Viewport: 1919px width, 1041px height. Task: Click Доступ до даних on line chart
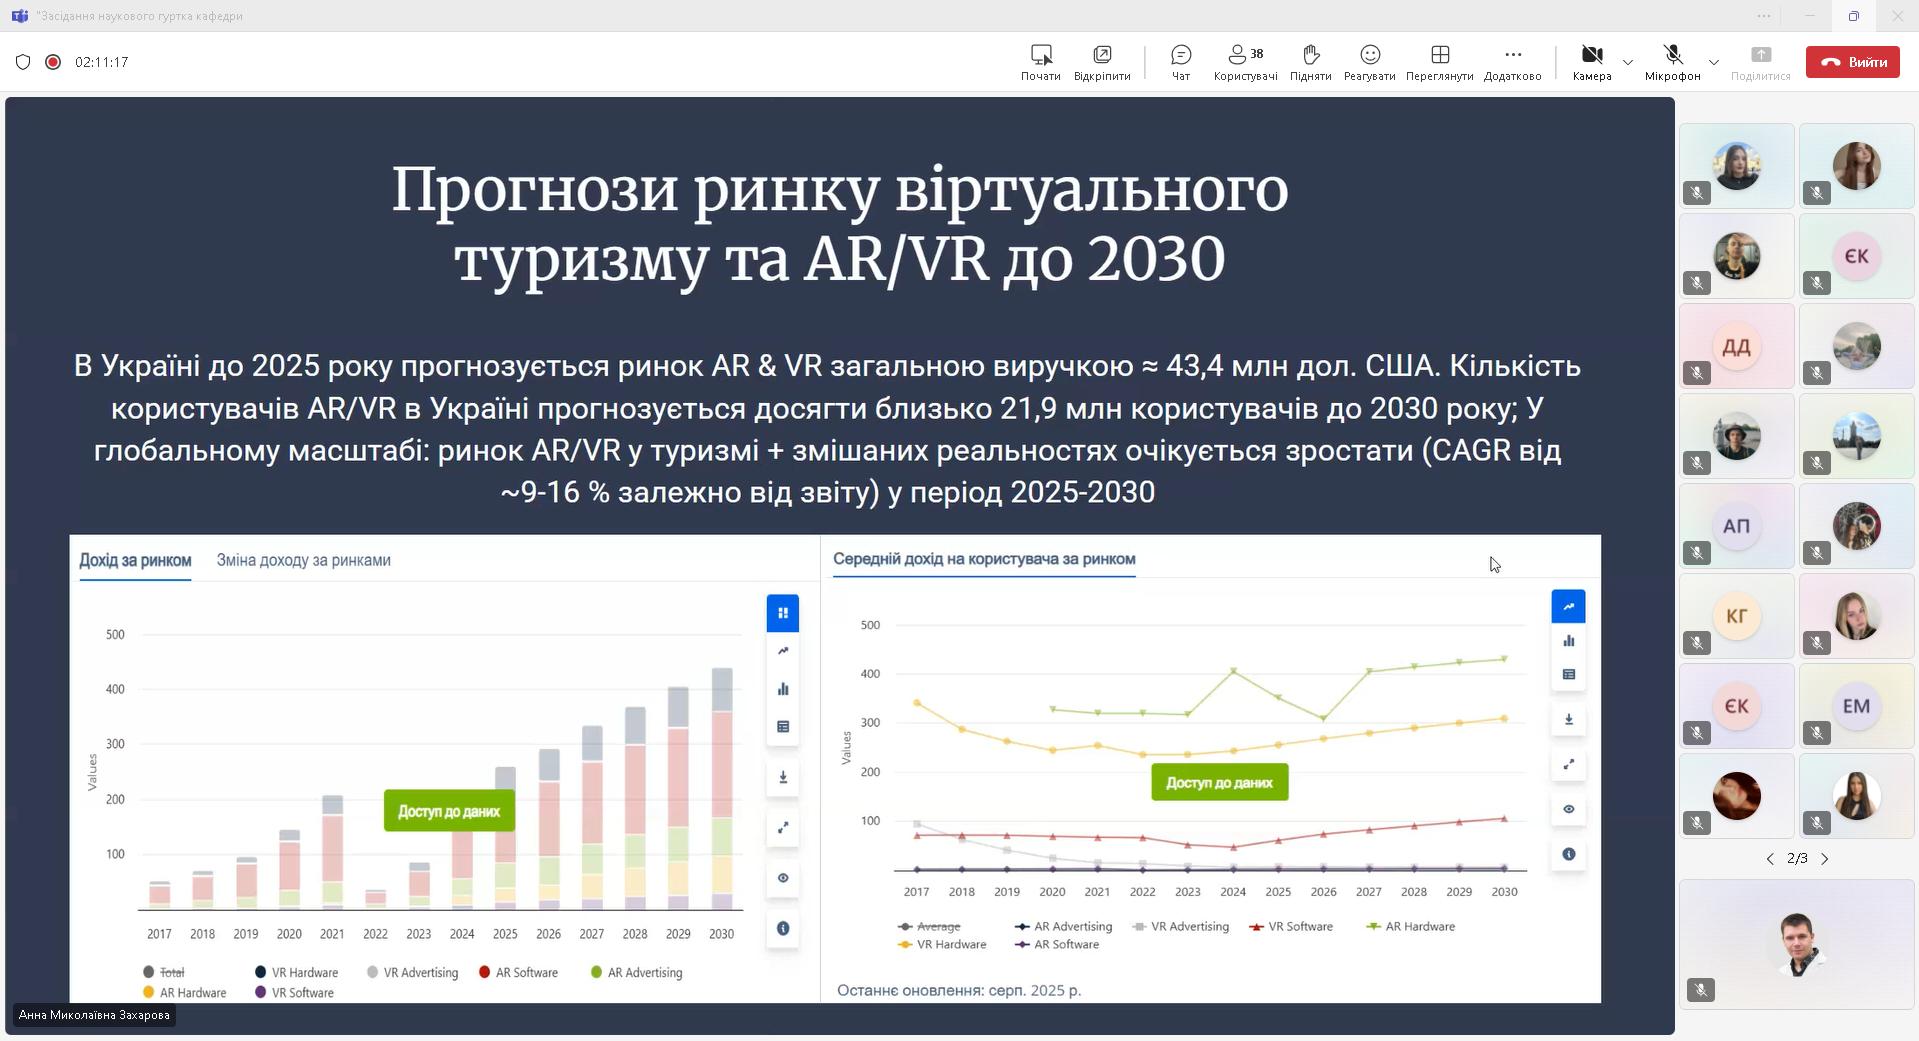point(1219,782)
